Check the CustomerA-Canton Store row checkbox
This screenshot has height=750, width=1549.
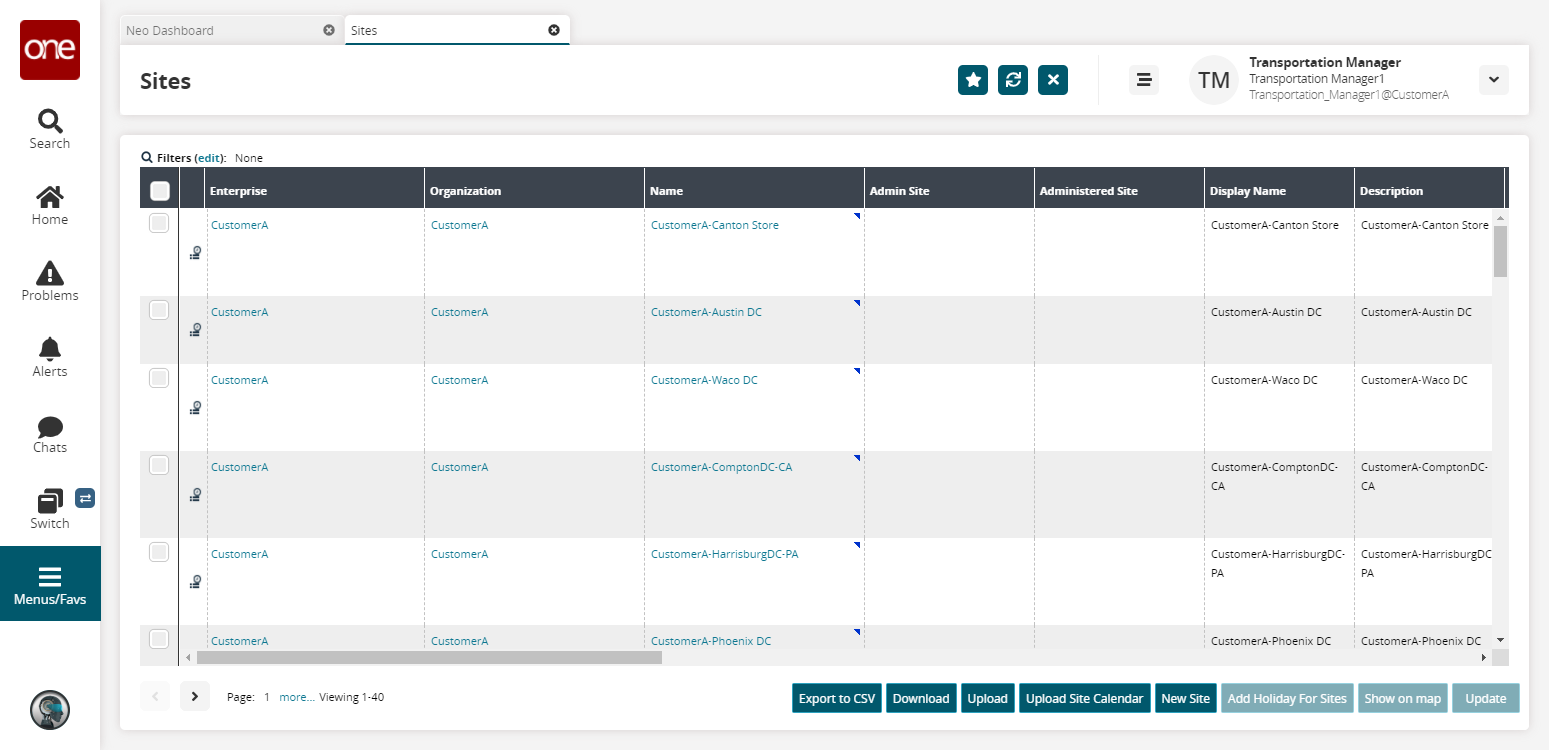(159, 224)
